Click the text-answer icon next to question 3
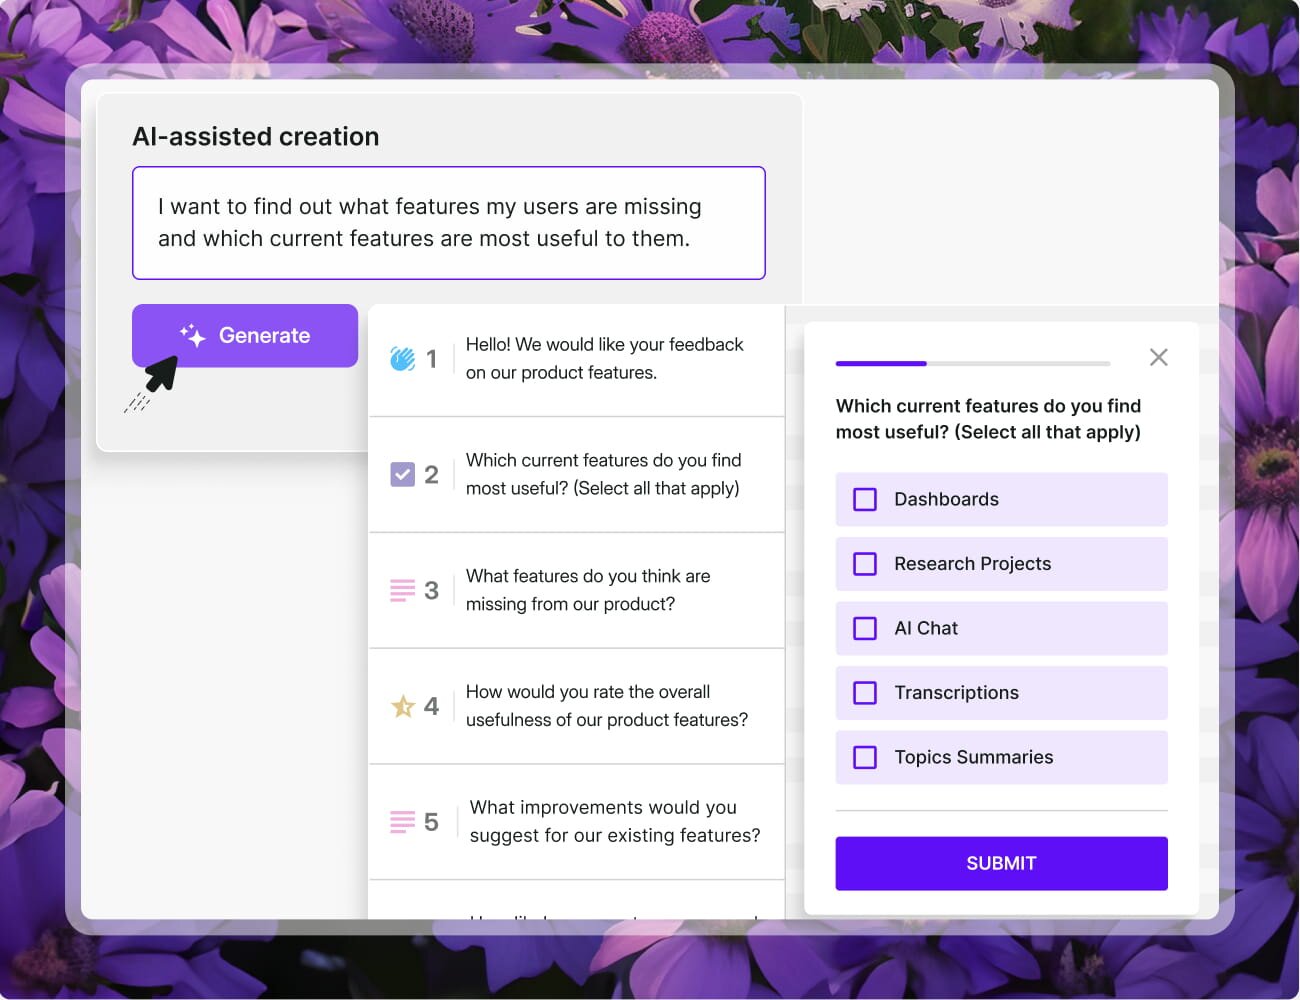 tap(402, 590)
